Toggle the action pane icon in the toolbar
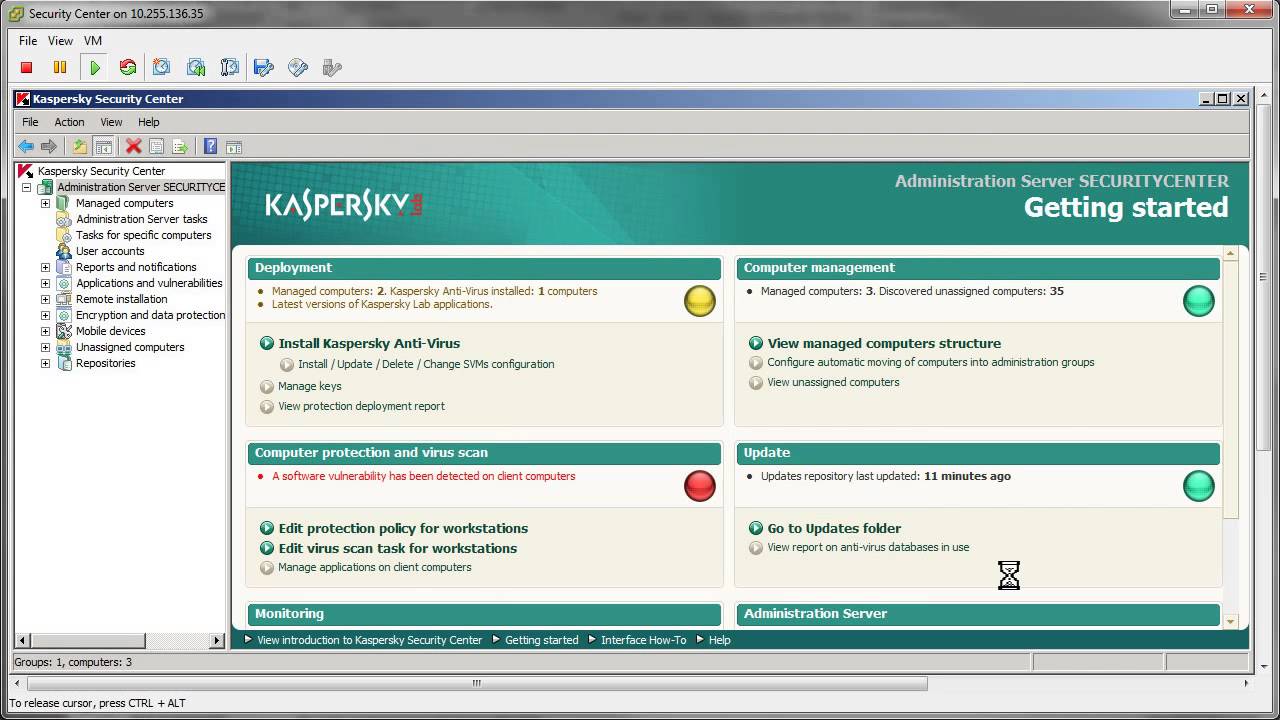Viewport: 1280px width, 720px height. [234, 147]
